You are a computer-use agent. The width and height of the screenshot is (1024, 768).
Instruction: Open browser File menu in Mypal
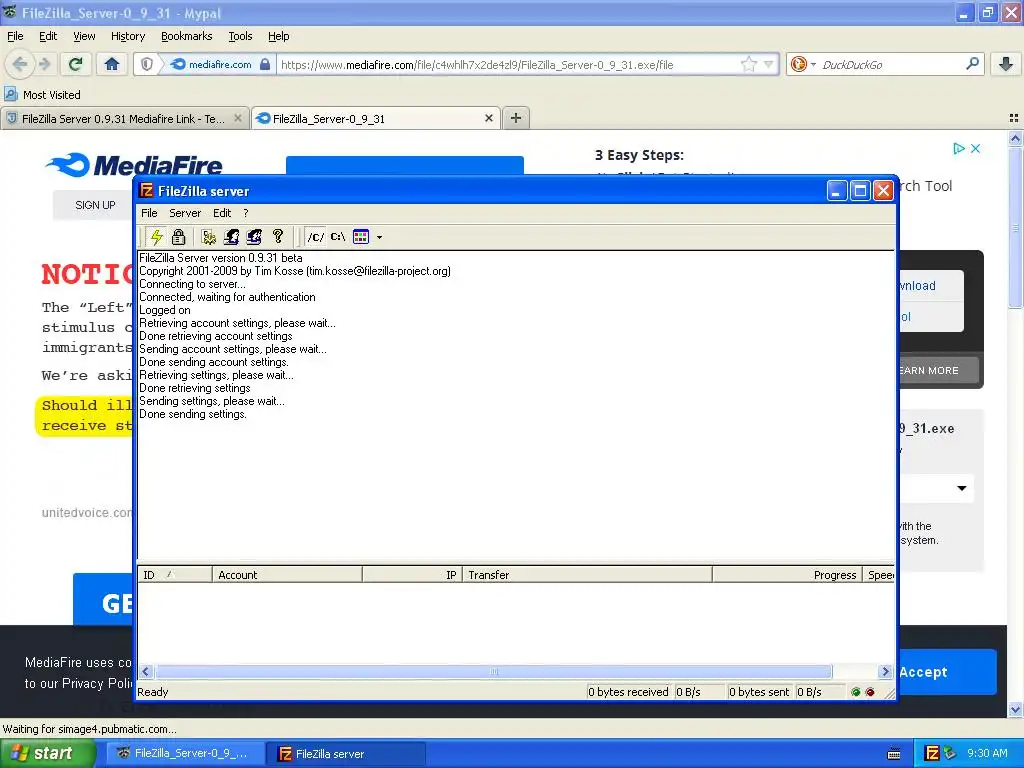tap(15, 36)
